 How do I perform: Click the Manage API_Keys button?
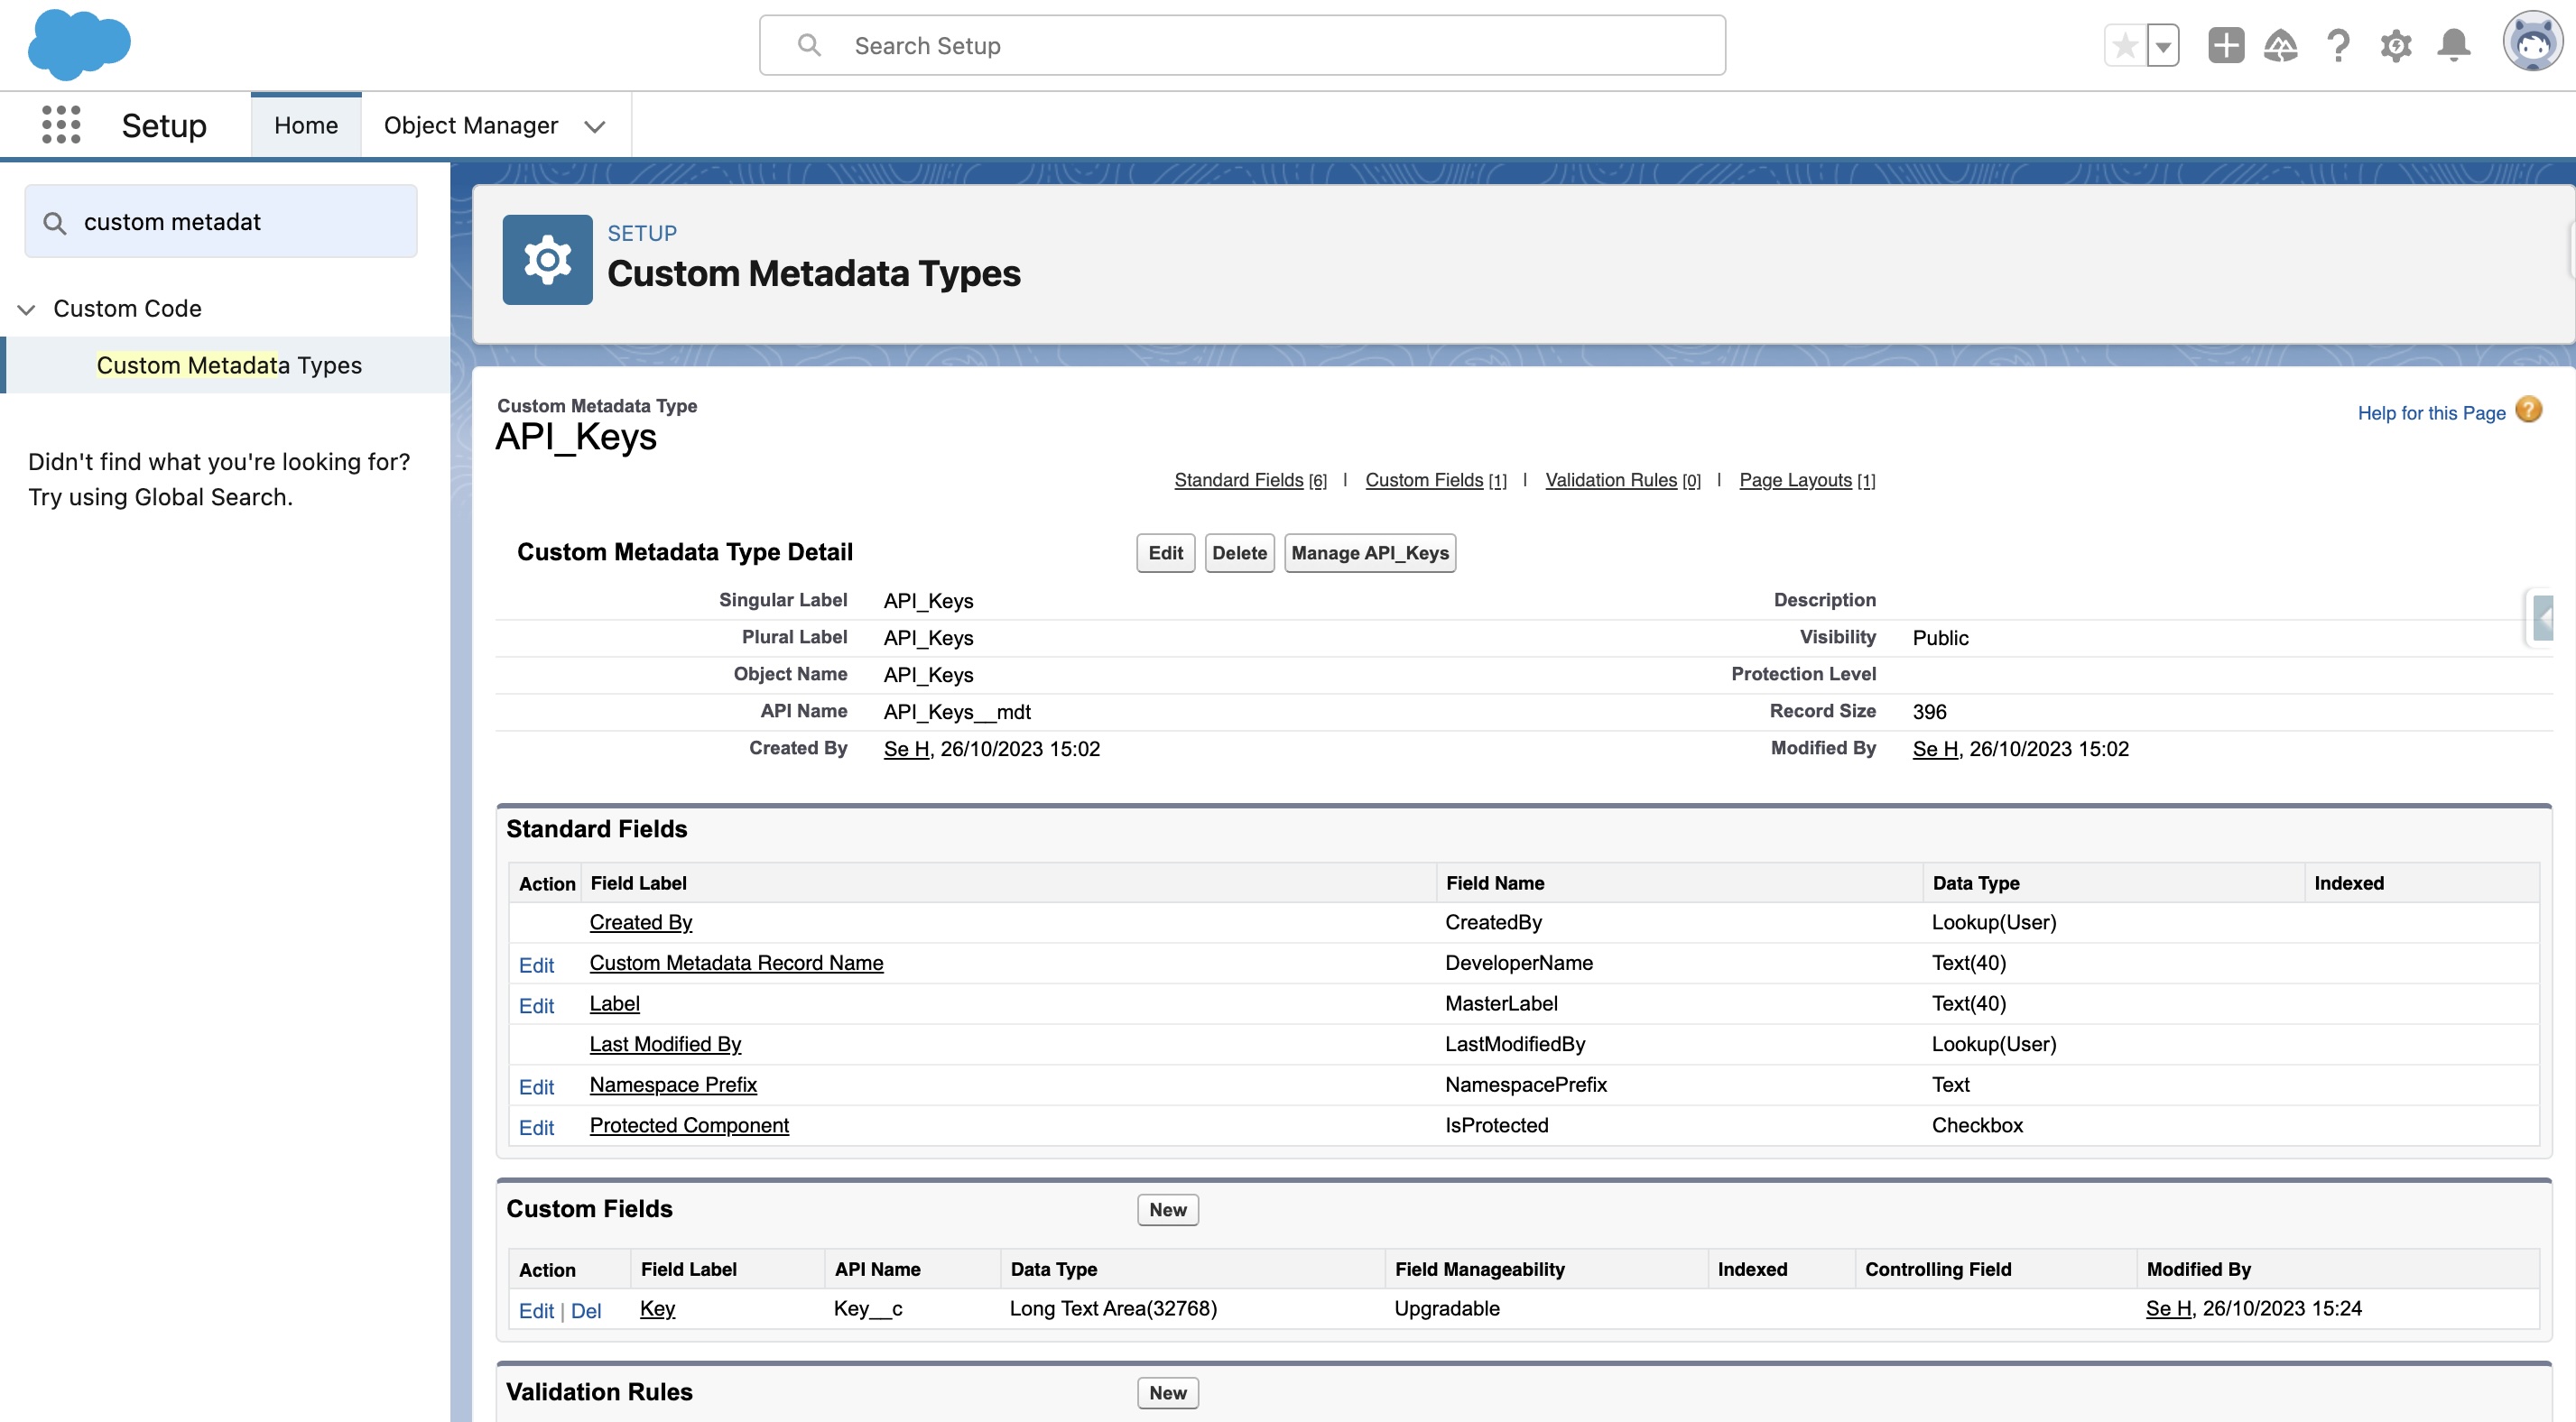pyautogui.click(x=1370, y=553)
